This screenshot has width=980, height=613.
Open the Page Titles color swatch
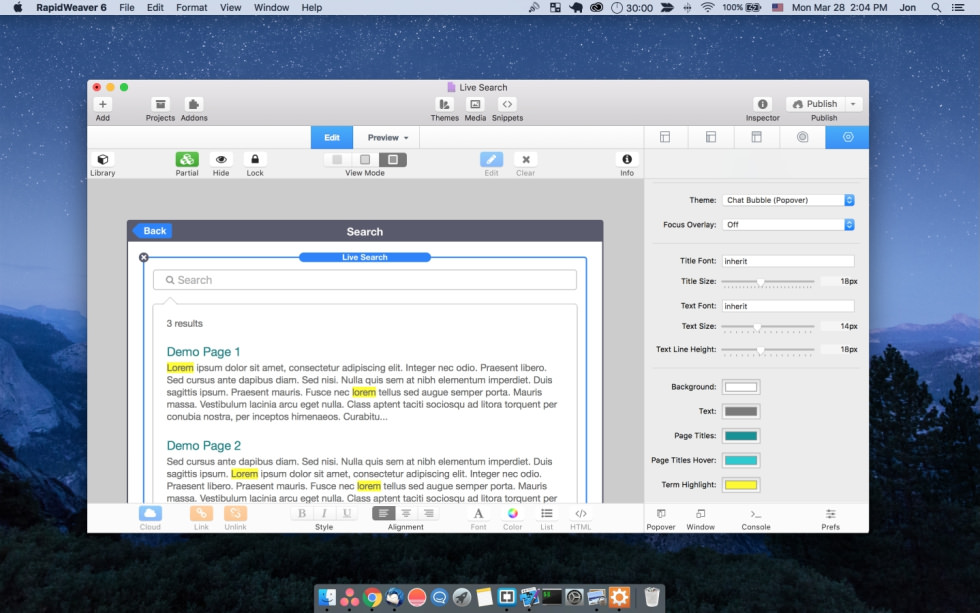point(741,436)
